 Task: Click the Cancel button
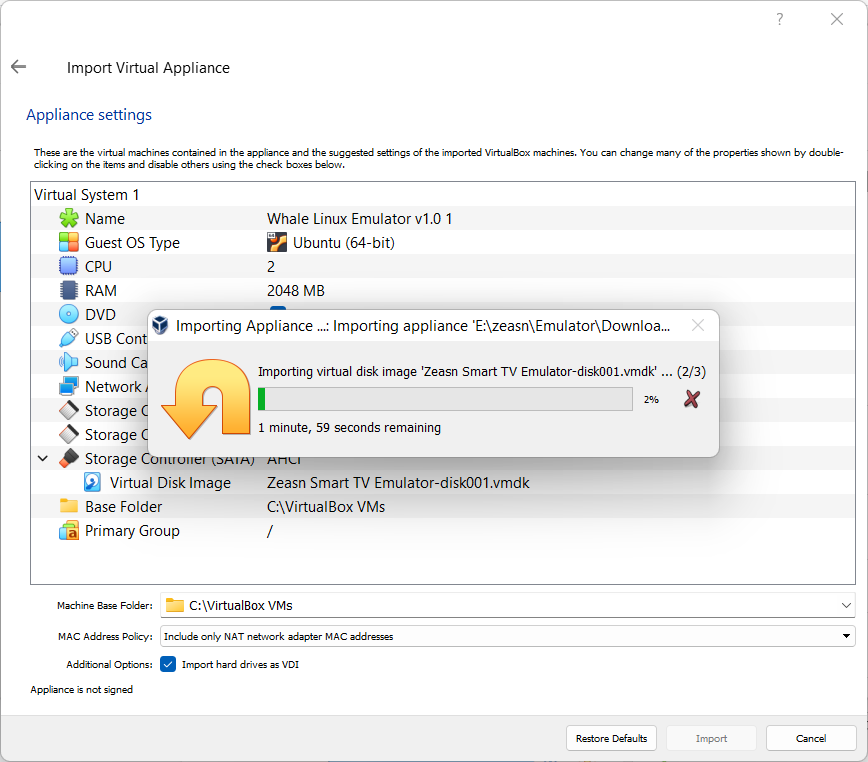811,738
